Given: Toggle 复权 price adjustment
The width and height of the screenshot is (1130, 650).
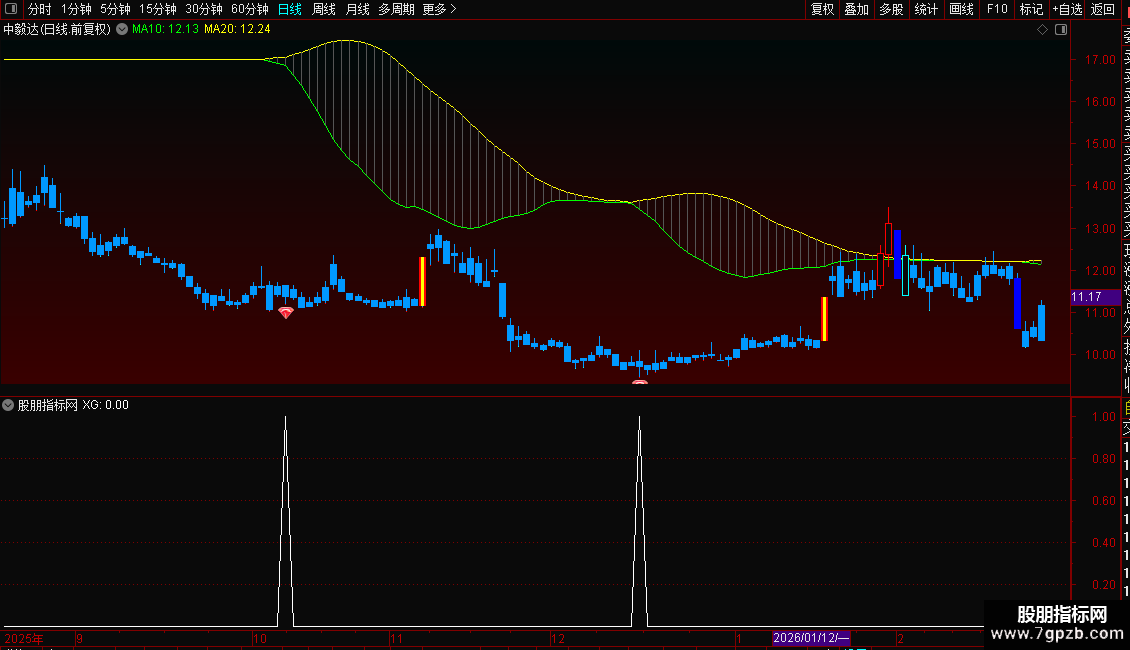Looking at the screenshot, I should [x=822, y=9].
